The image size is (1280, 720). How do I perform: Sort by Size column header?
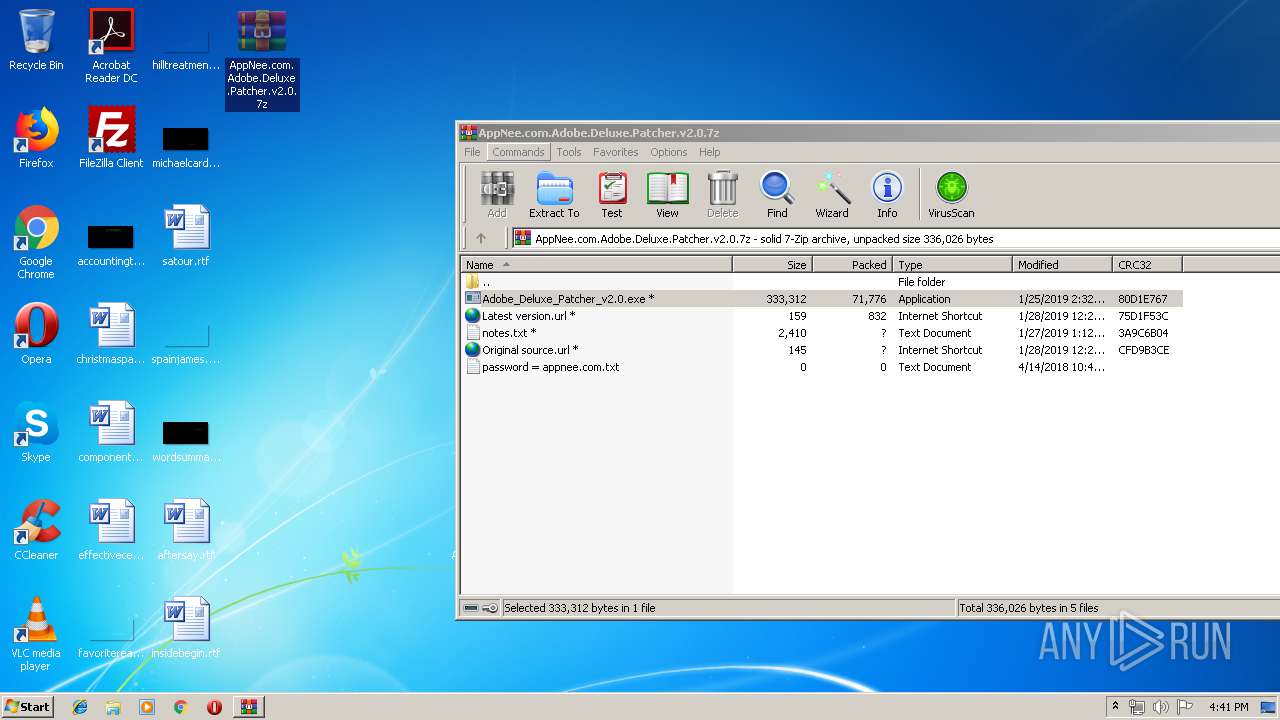point(773,265)
